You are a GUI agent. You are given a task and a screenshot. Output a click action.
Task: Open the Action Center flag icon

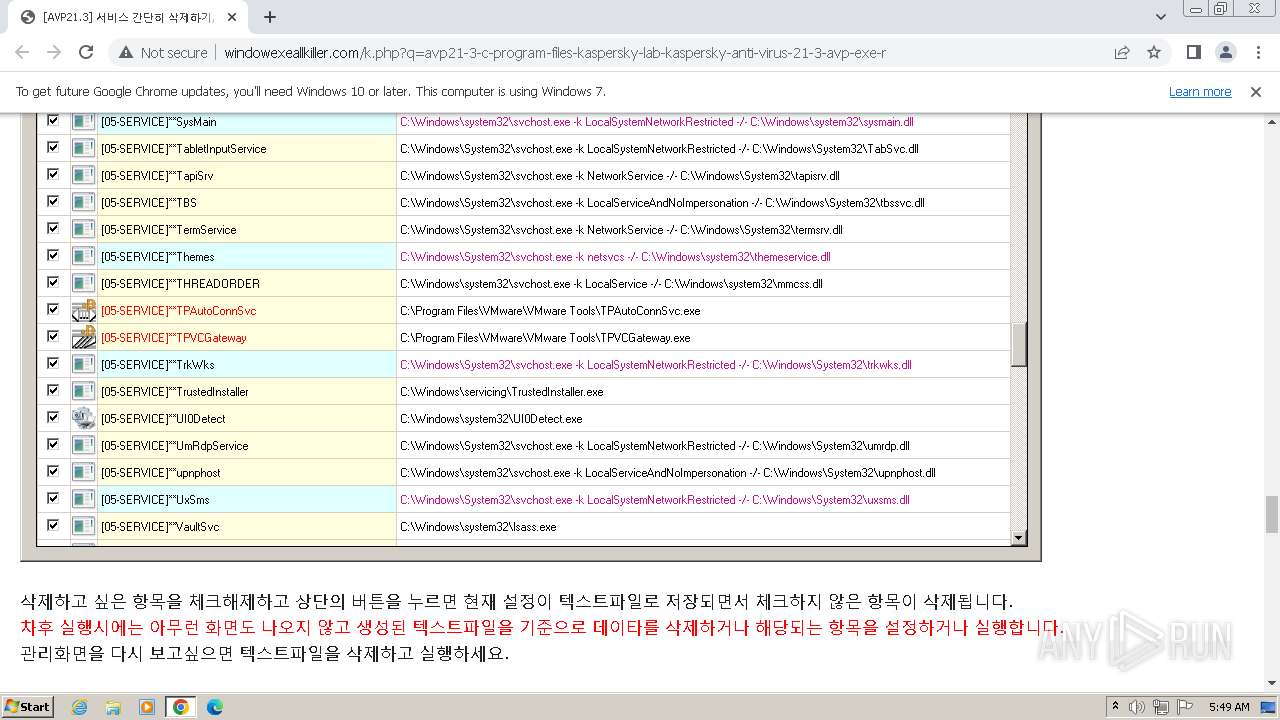pyautogui.click(x=1185, y=707)
